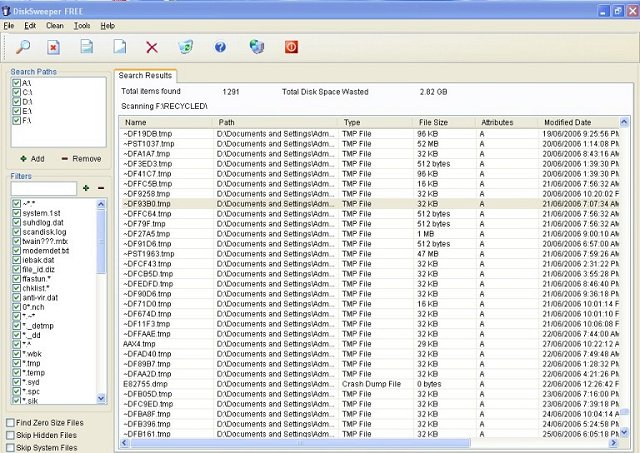Click the globe toolbar icon
The width and height of the screenshot is (640, 453).
tap(256, 47)
